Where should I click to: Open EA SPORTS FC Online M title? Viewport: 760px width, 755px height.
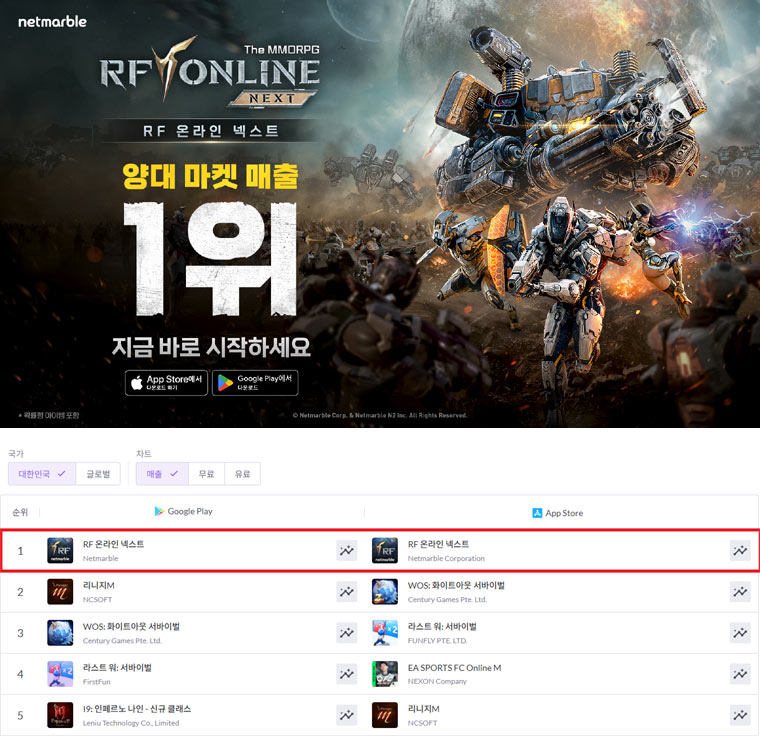(x=454, y=668)
